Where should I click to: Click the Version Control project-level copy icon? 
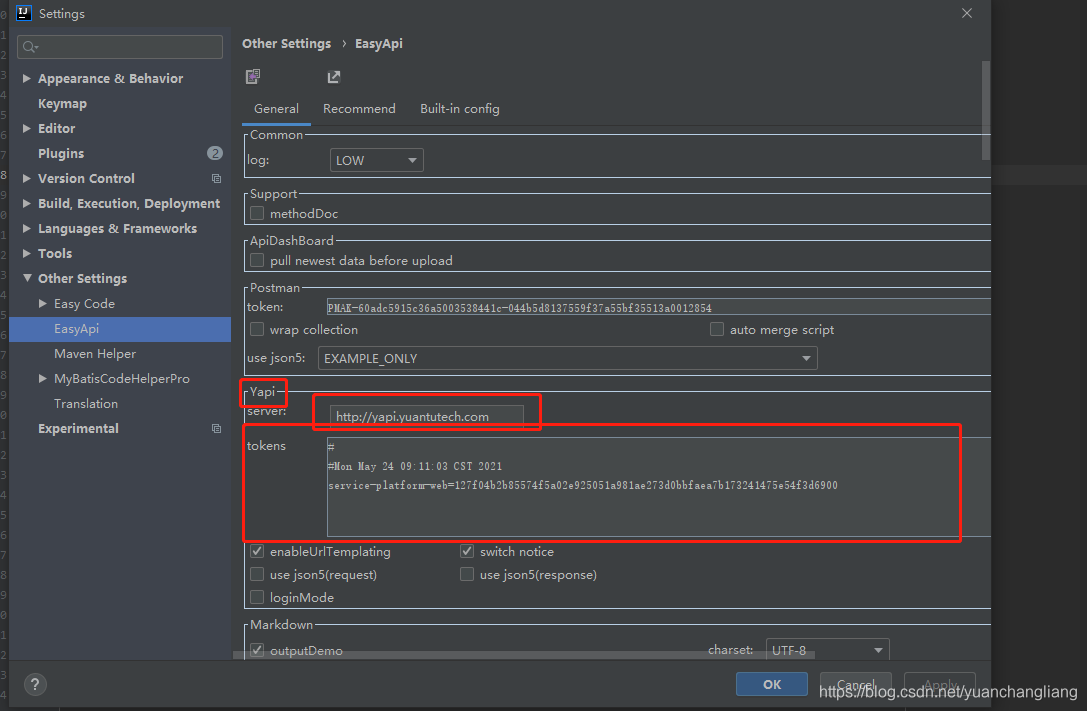click(216, 179)
